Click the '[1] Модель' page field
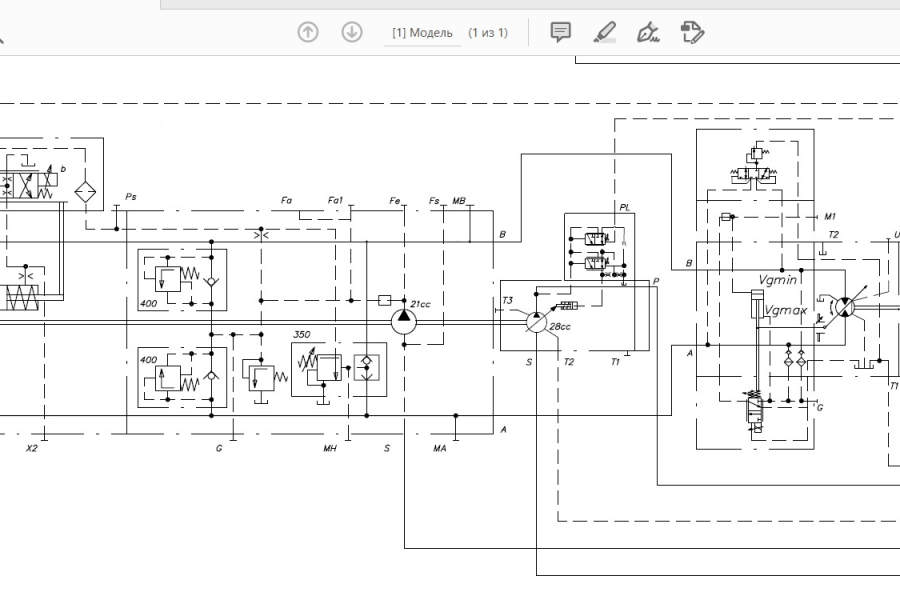This screenshot has height=600, width=900. point(422,33)
